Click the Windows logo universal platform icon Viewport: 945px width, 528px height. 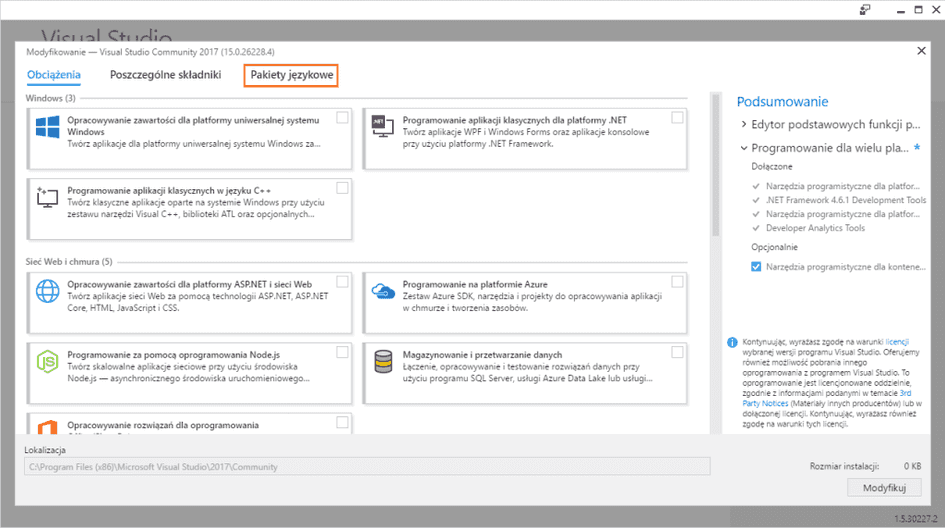(47, 128)
